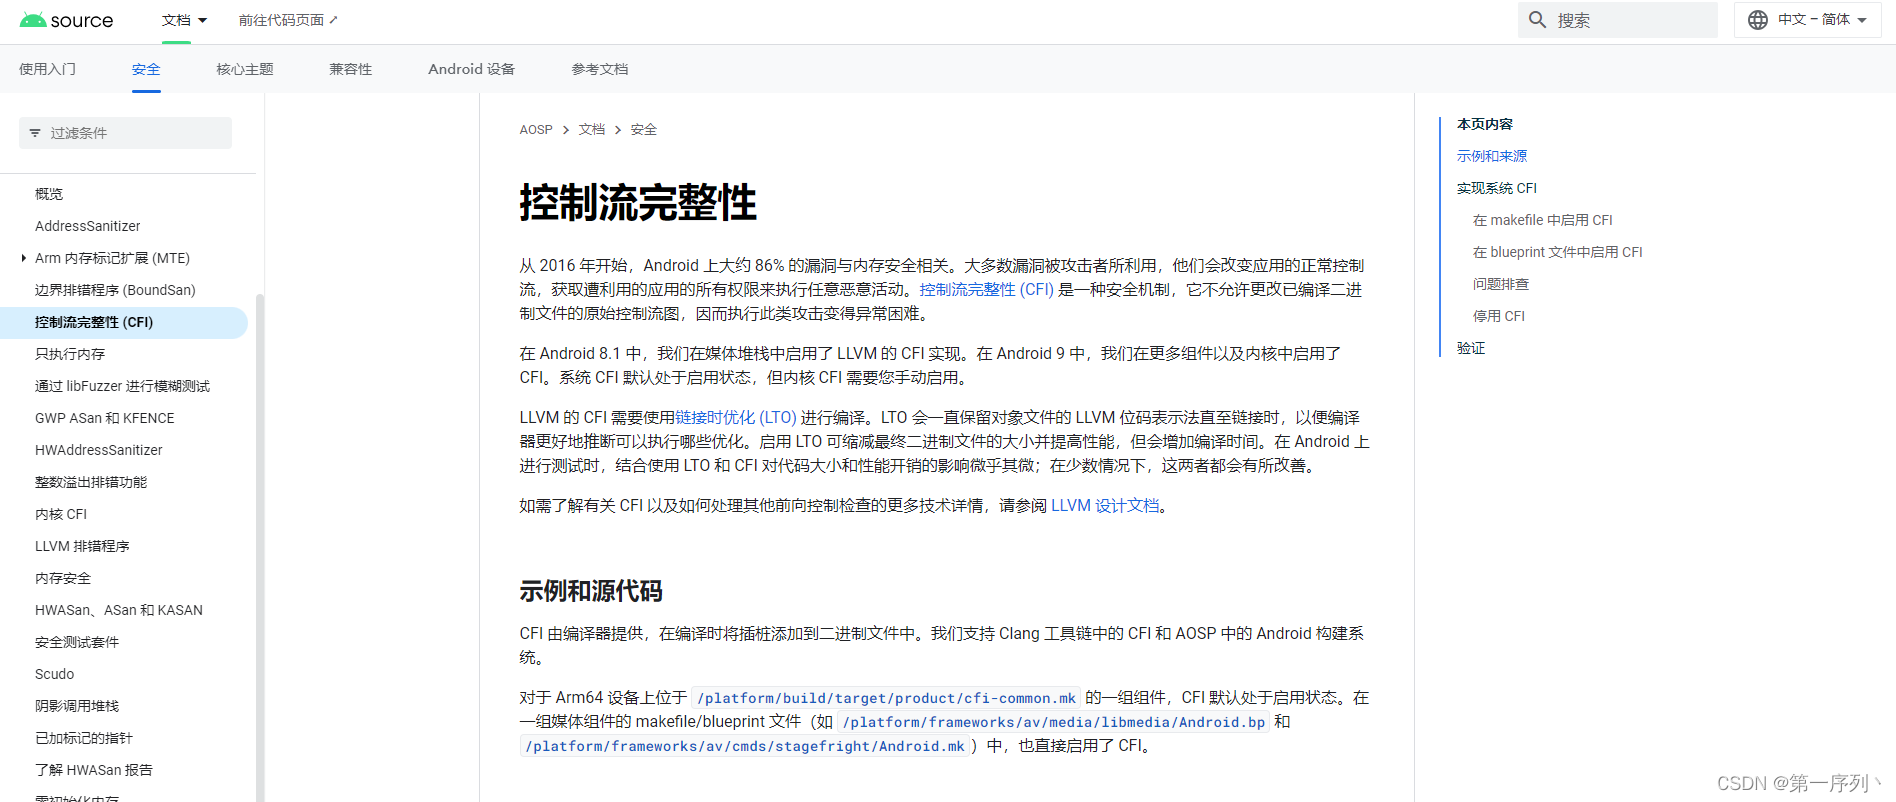This screenshot has width=1896, height=802.
Task: Click the left sidebar scrollbar
Action: (260, 546)
